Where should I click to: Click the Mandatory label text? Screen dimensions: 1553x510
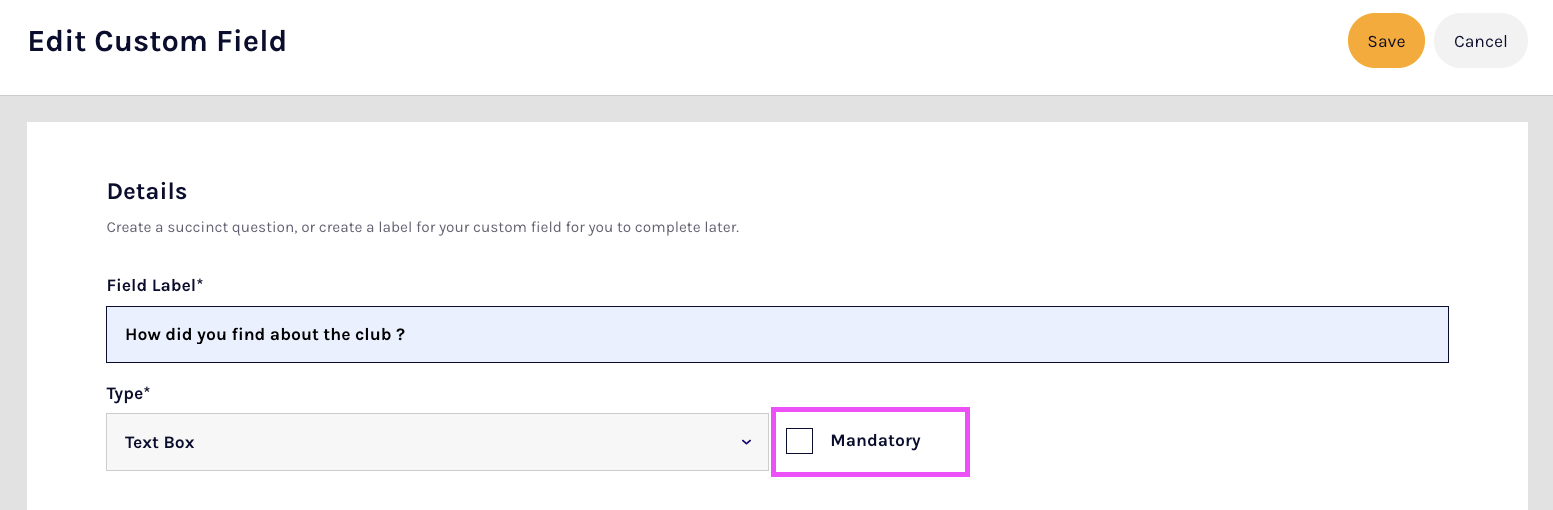[x=875, y=441]
